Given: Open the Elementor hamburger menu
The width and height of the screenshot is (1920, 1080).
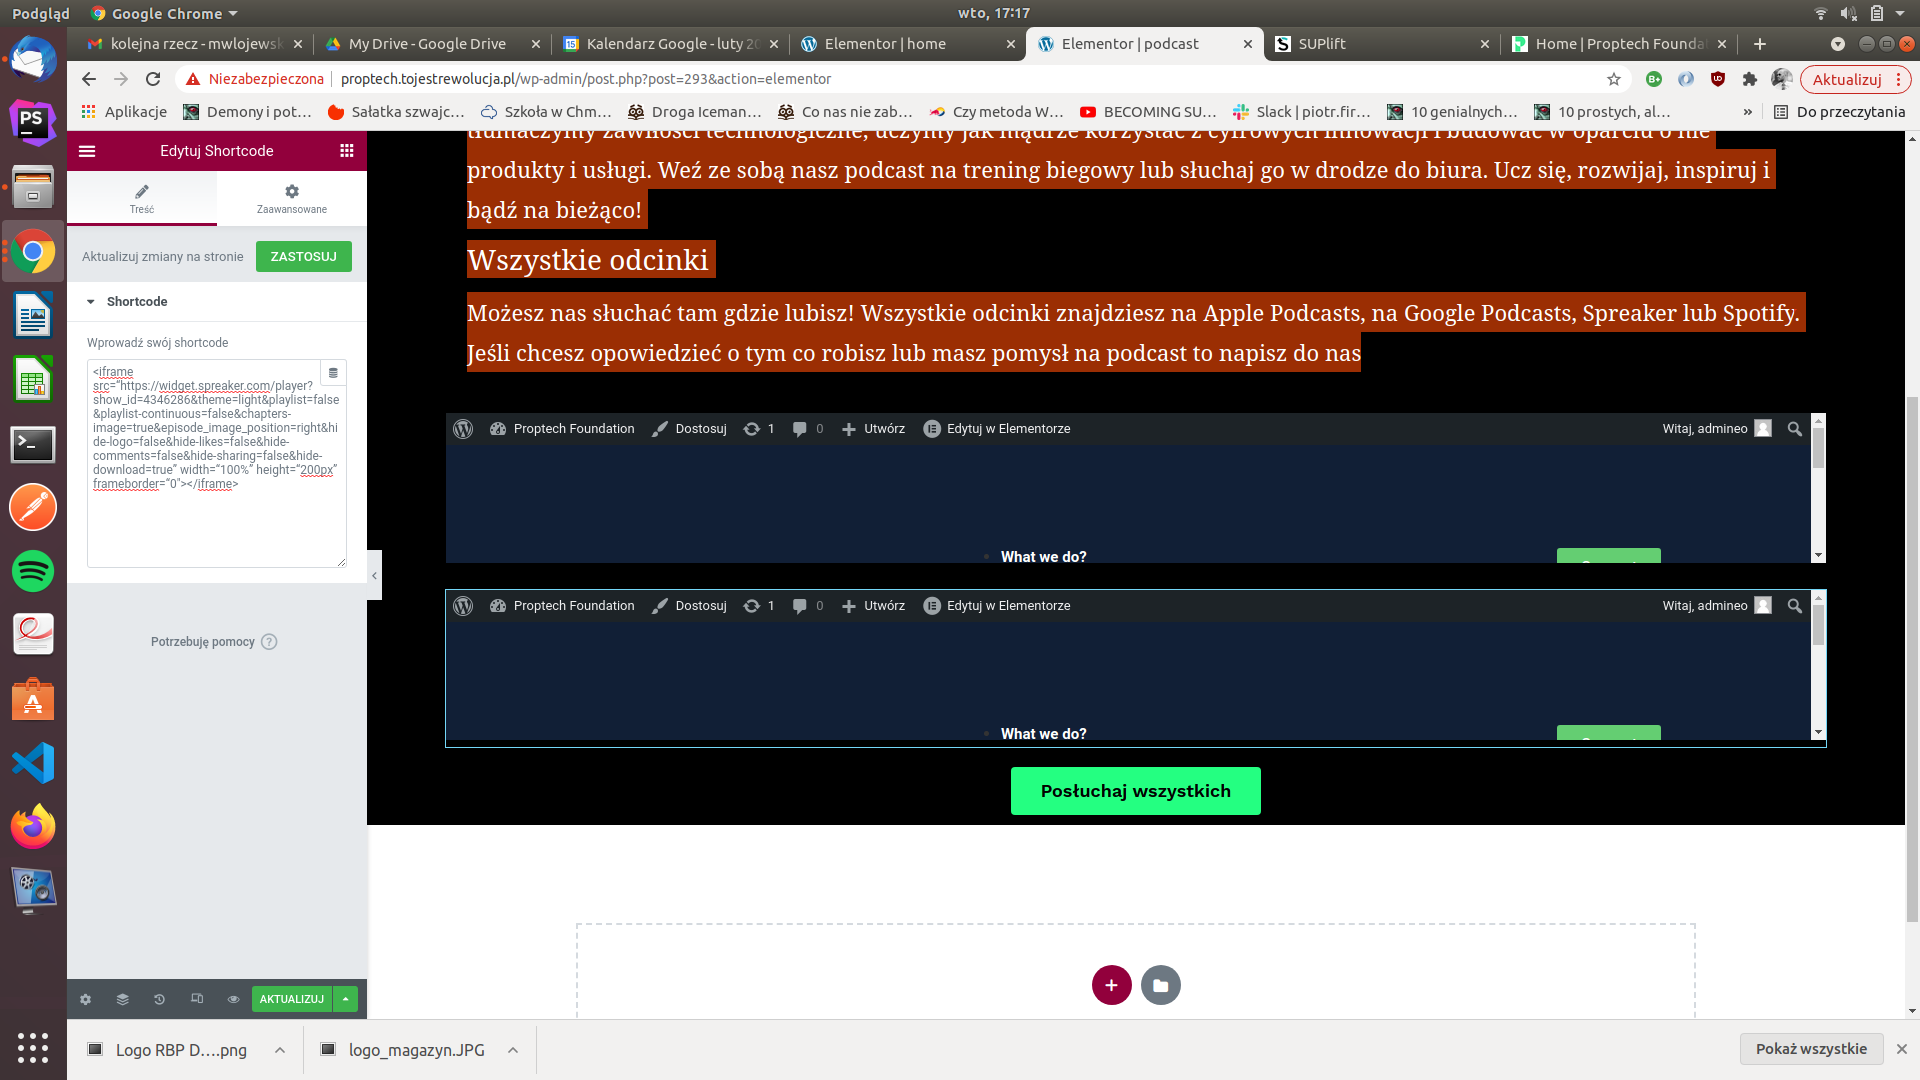Looking at the screenshot, I should pyautogui.click(x=87, y=151).
